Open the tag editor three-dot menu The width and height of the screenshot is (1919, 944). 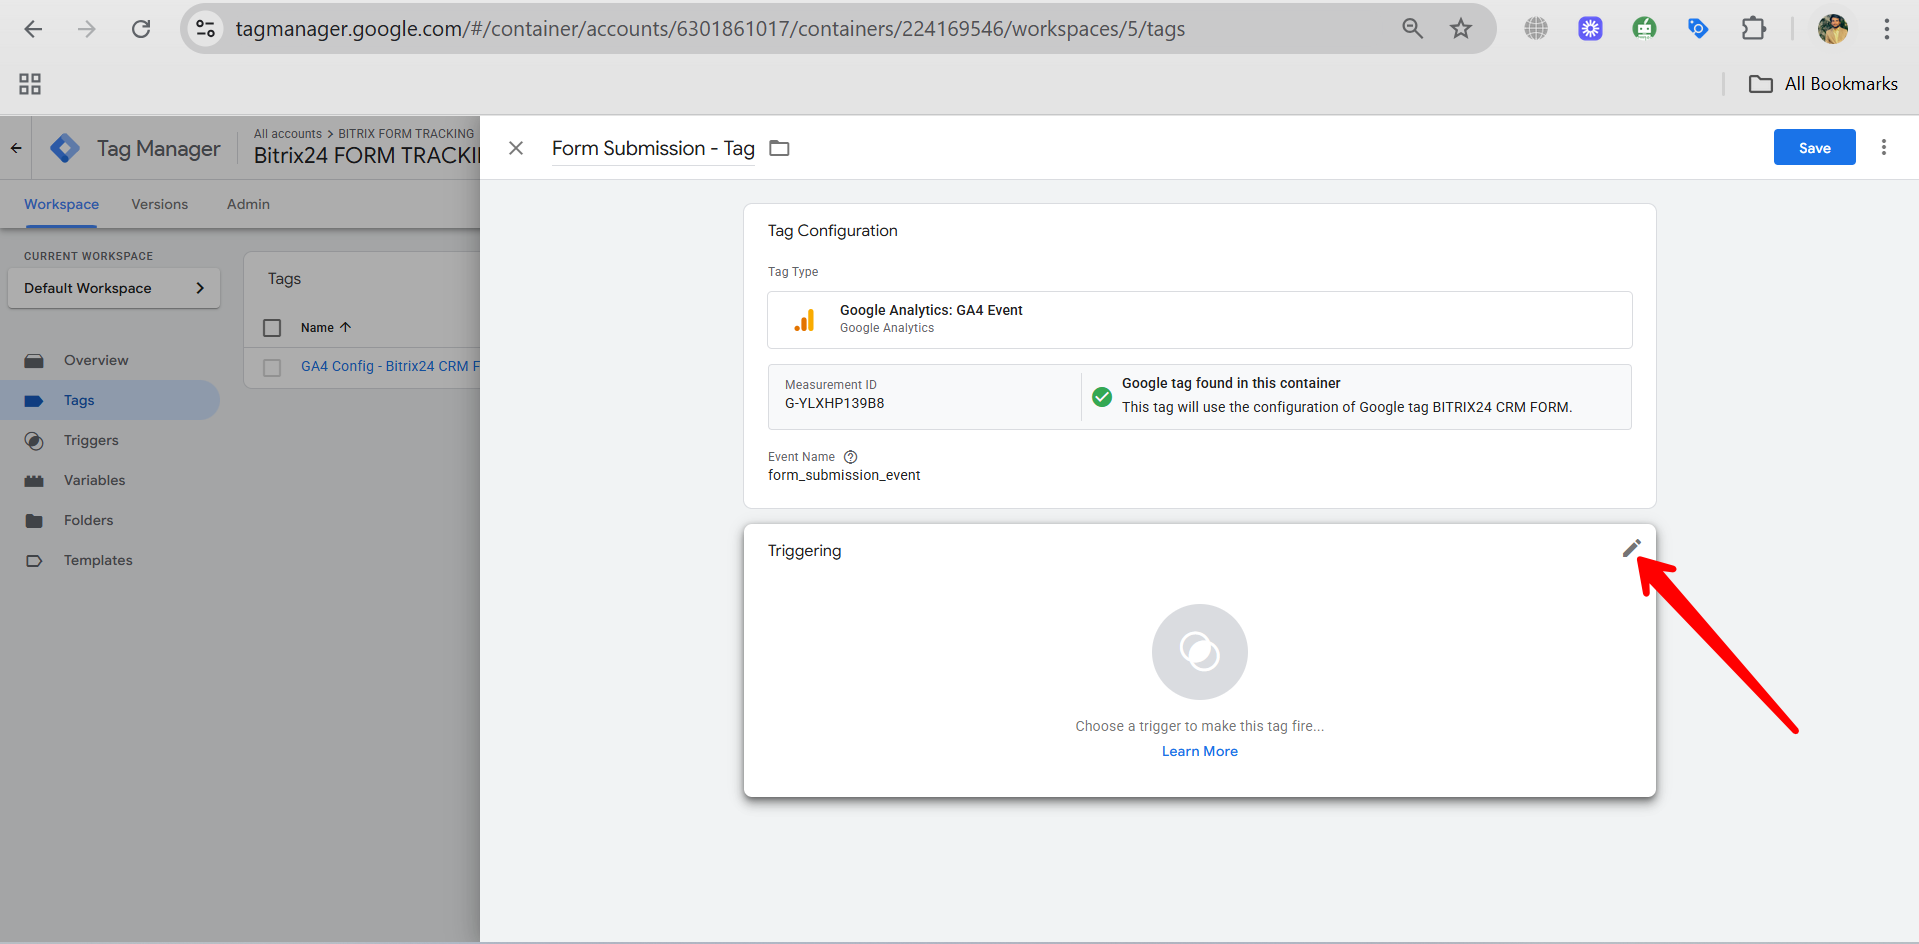(x=1884, y=147)
